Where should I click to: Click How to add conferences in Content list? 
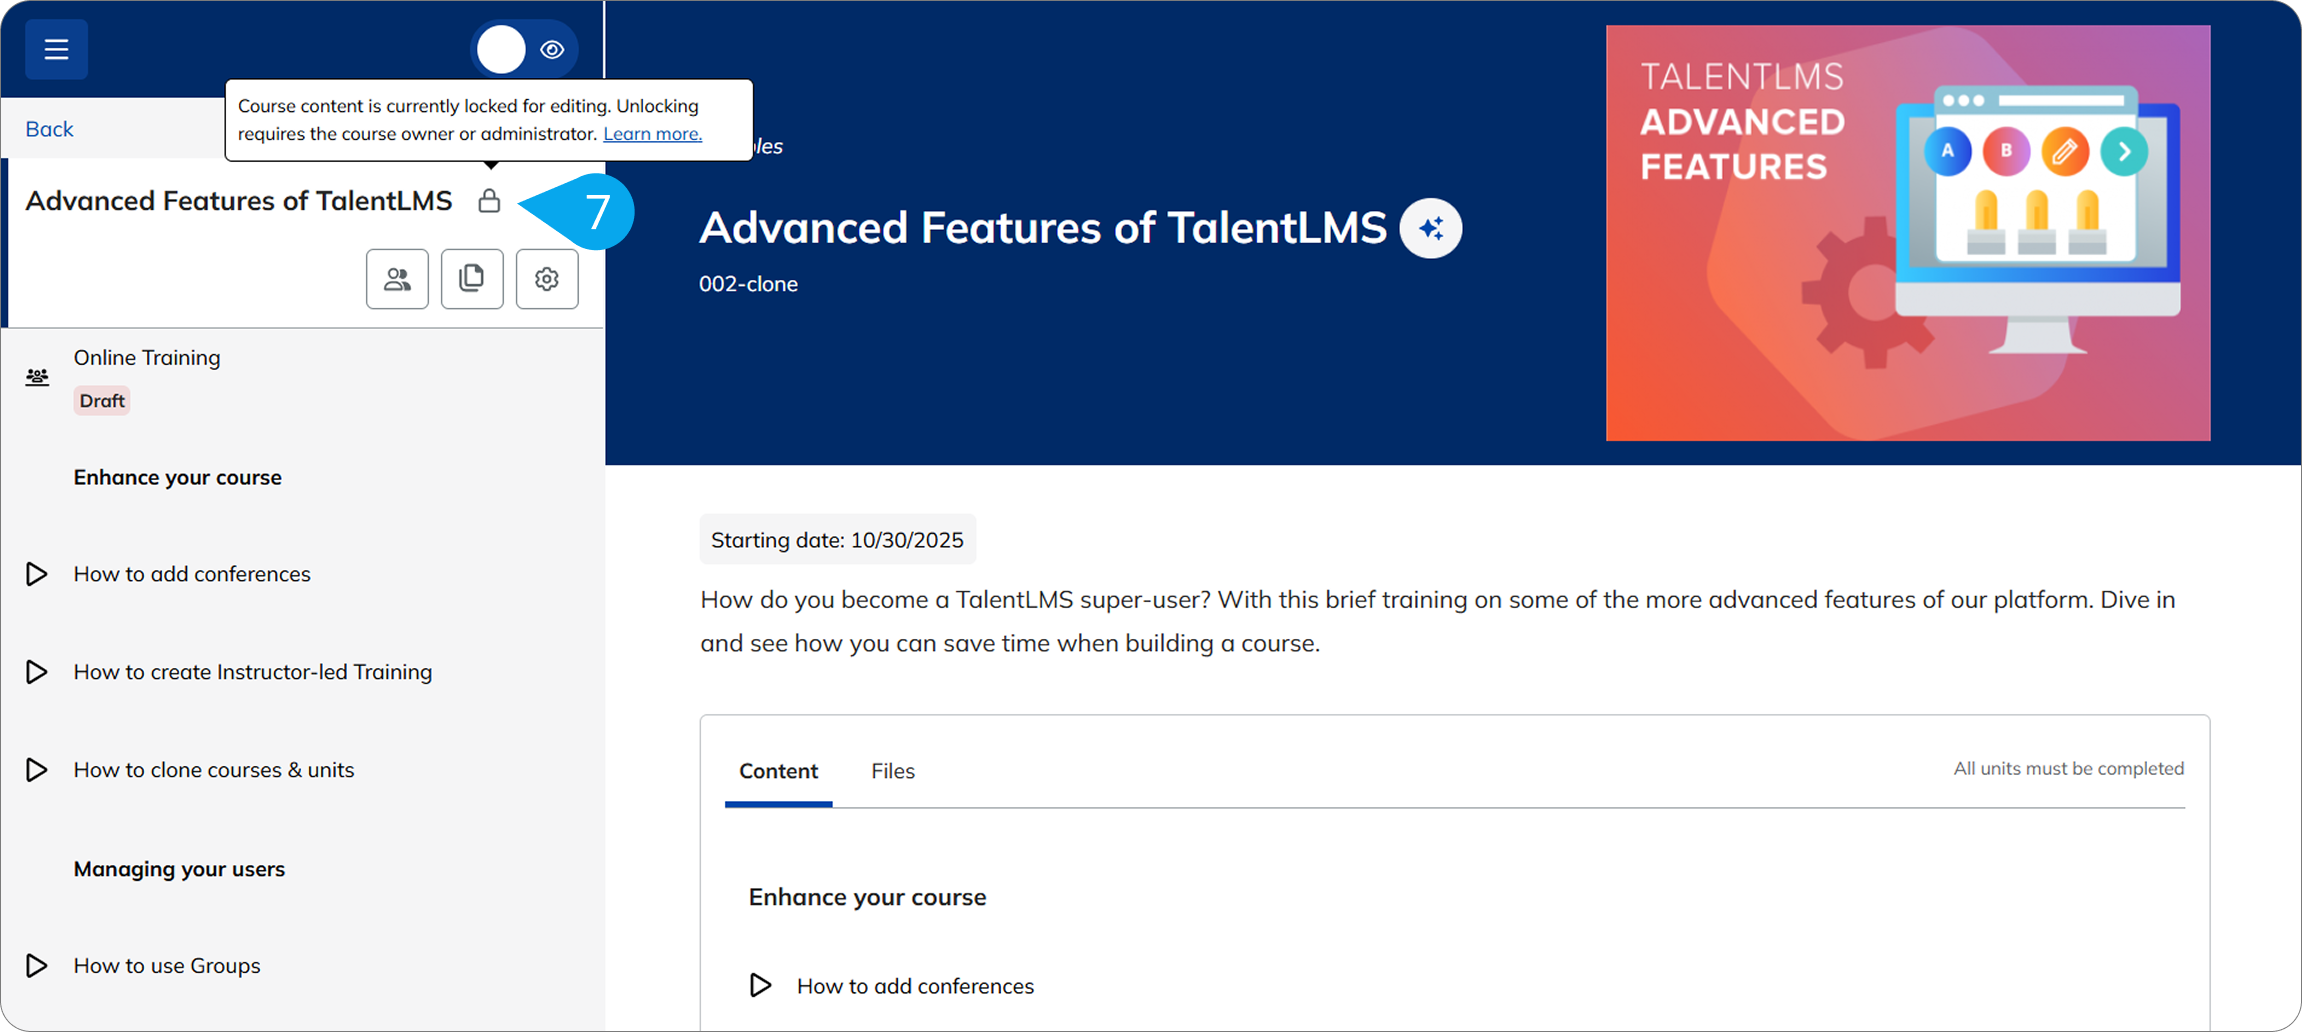(915, 986)
